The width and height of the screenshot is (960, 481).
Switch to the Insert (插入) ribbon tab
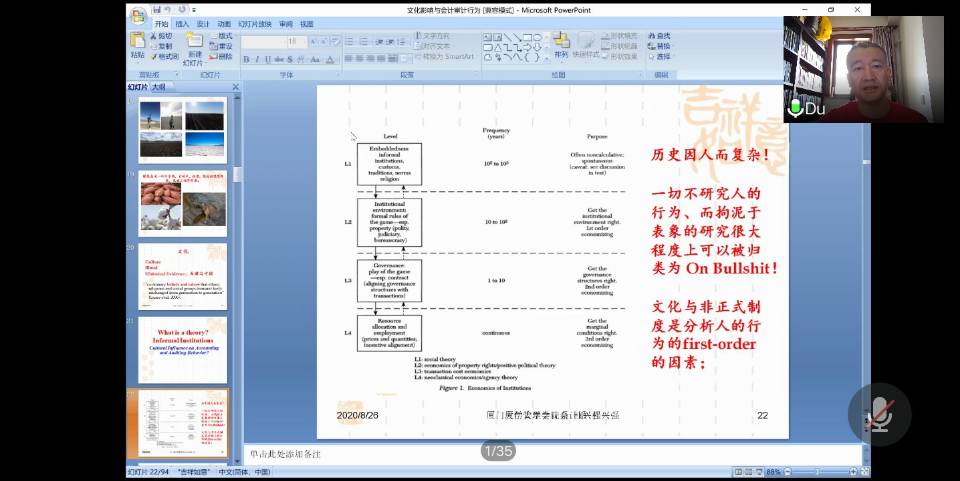click(x=182, y=24)
